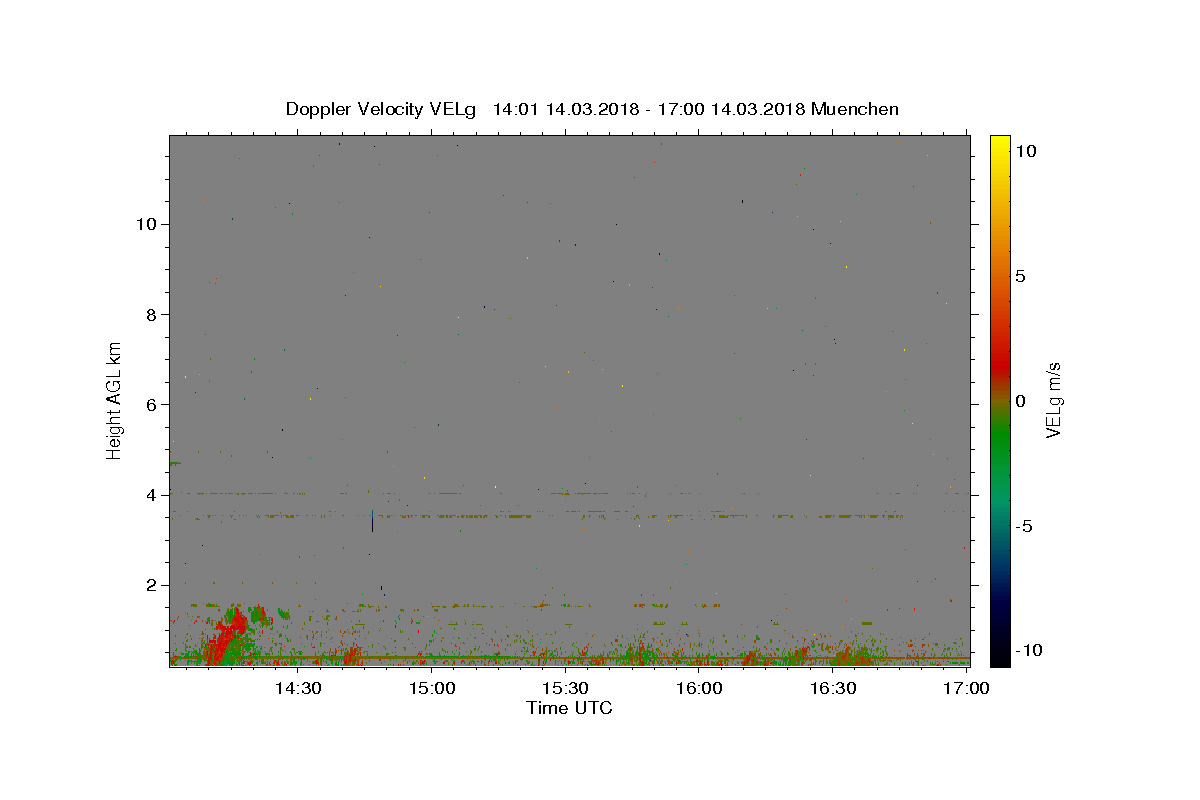Click the plot title 'Doppler Velocity VELg'

pyautogui.click(x=379, y=109)
